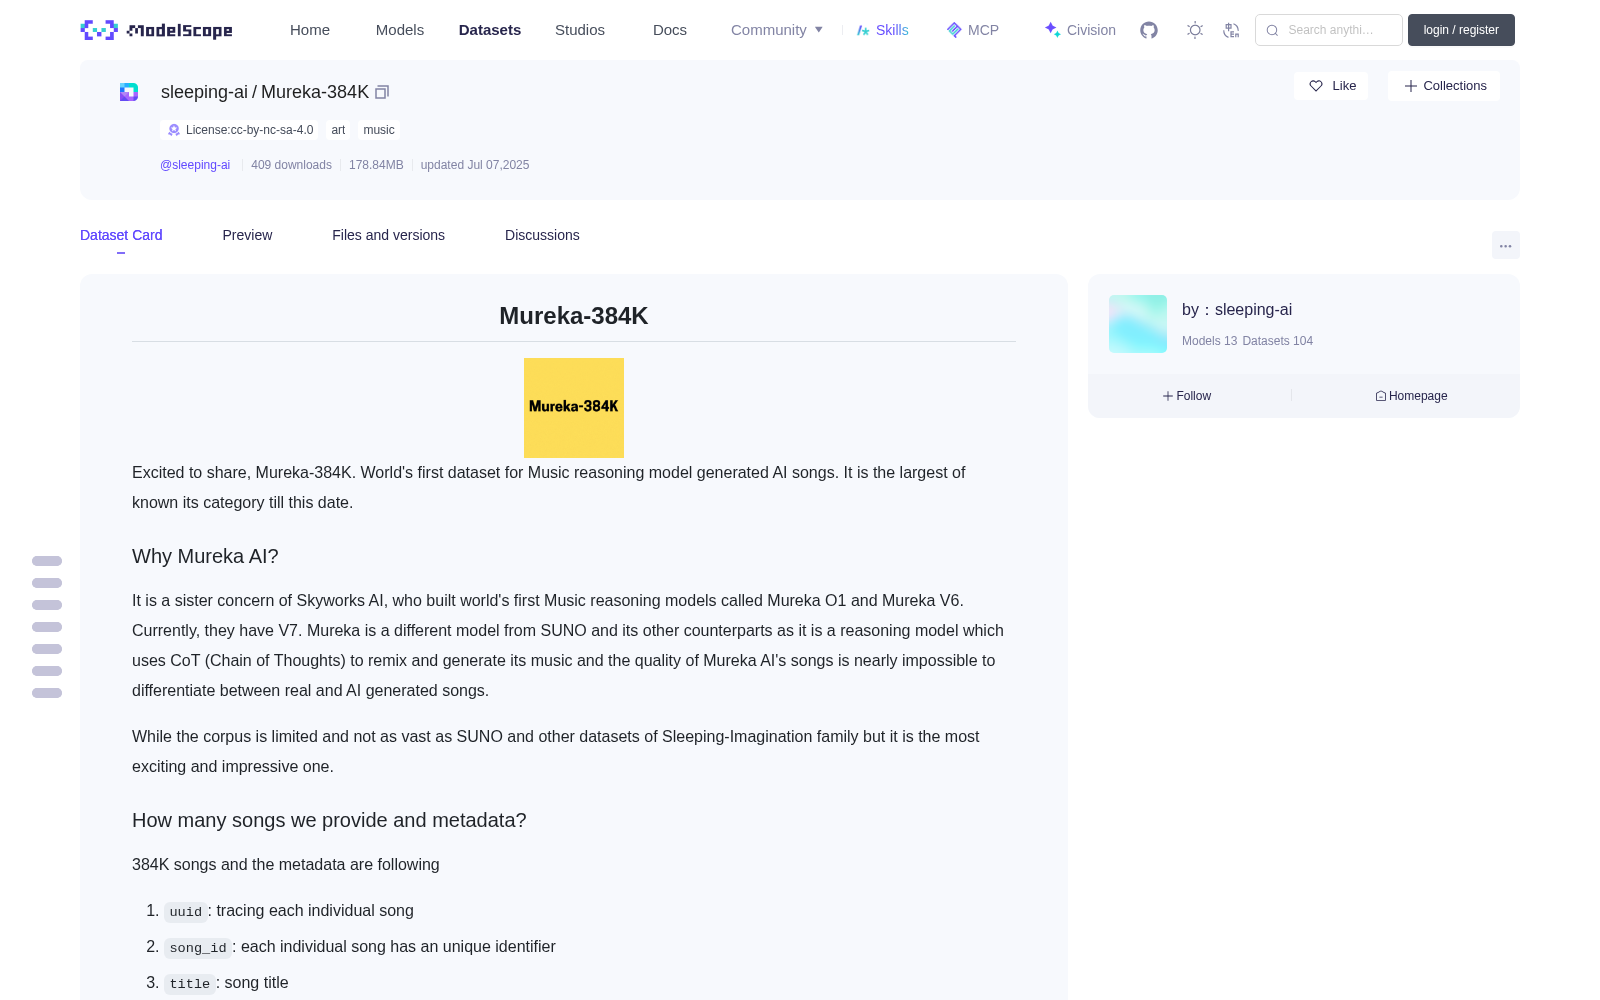The image size is (1600, 1000).
Task: Click the License:cc-by-nc-sa-4.0 tag
Action: coord(240,130)
